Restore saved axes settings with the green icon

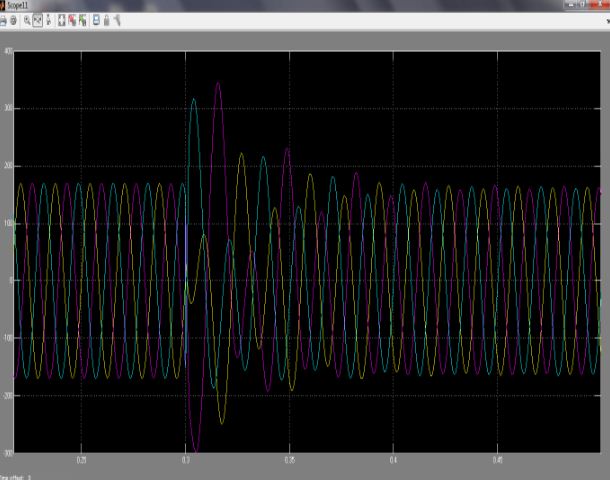pyautogui.click(x=82, y=21)
